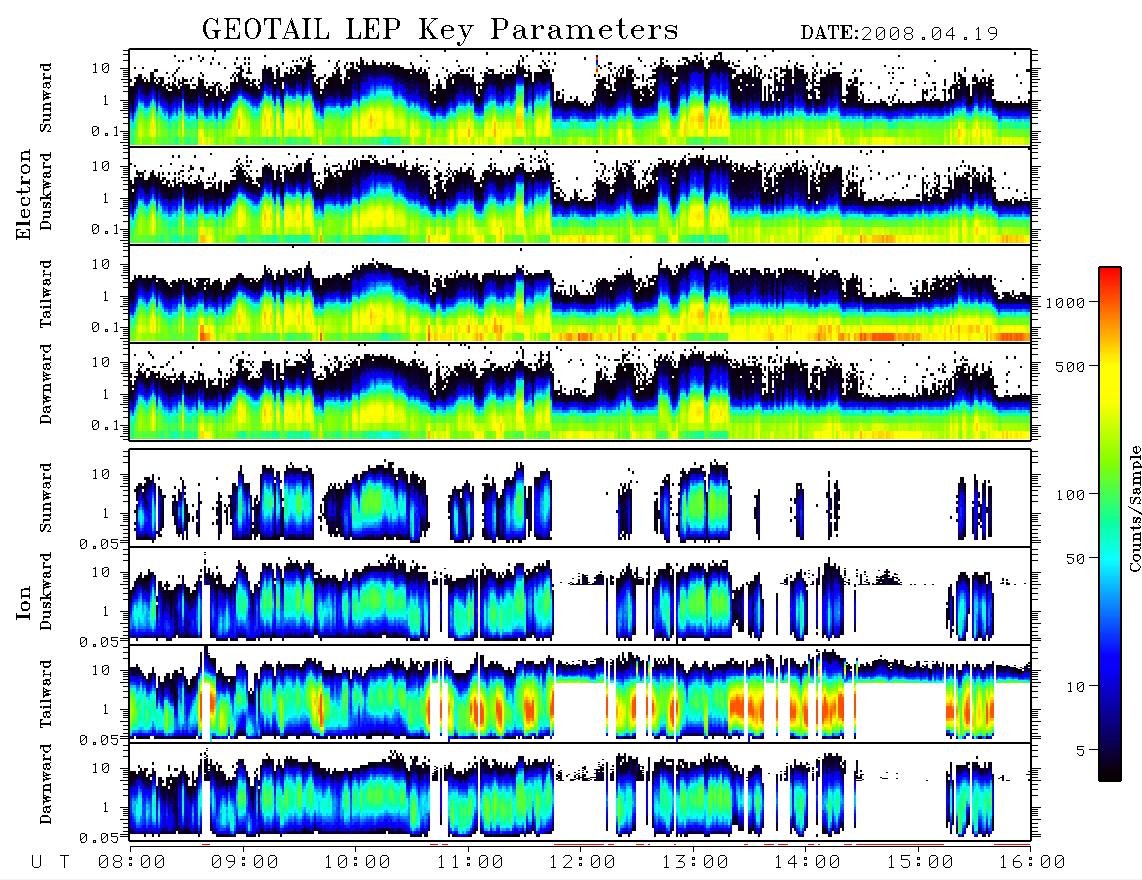This screenshot has height=880, width=1142.
Task: Click the 12:00 time axis label
Action: [x=582, y=862]
